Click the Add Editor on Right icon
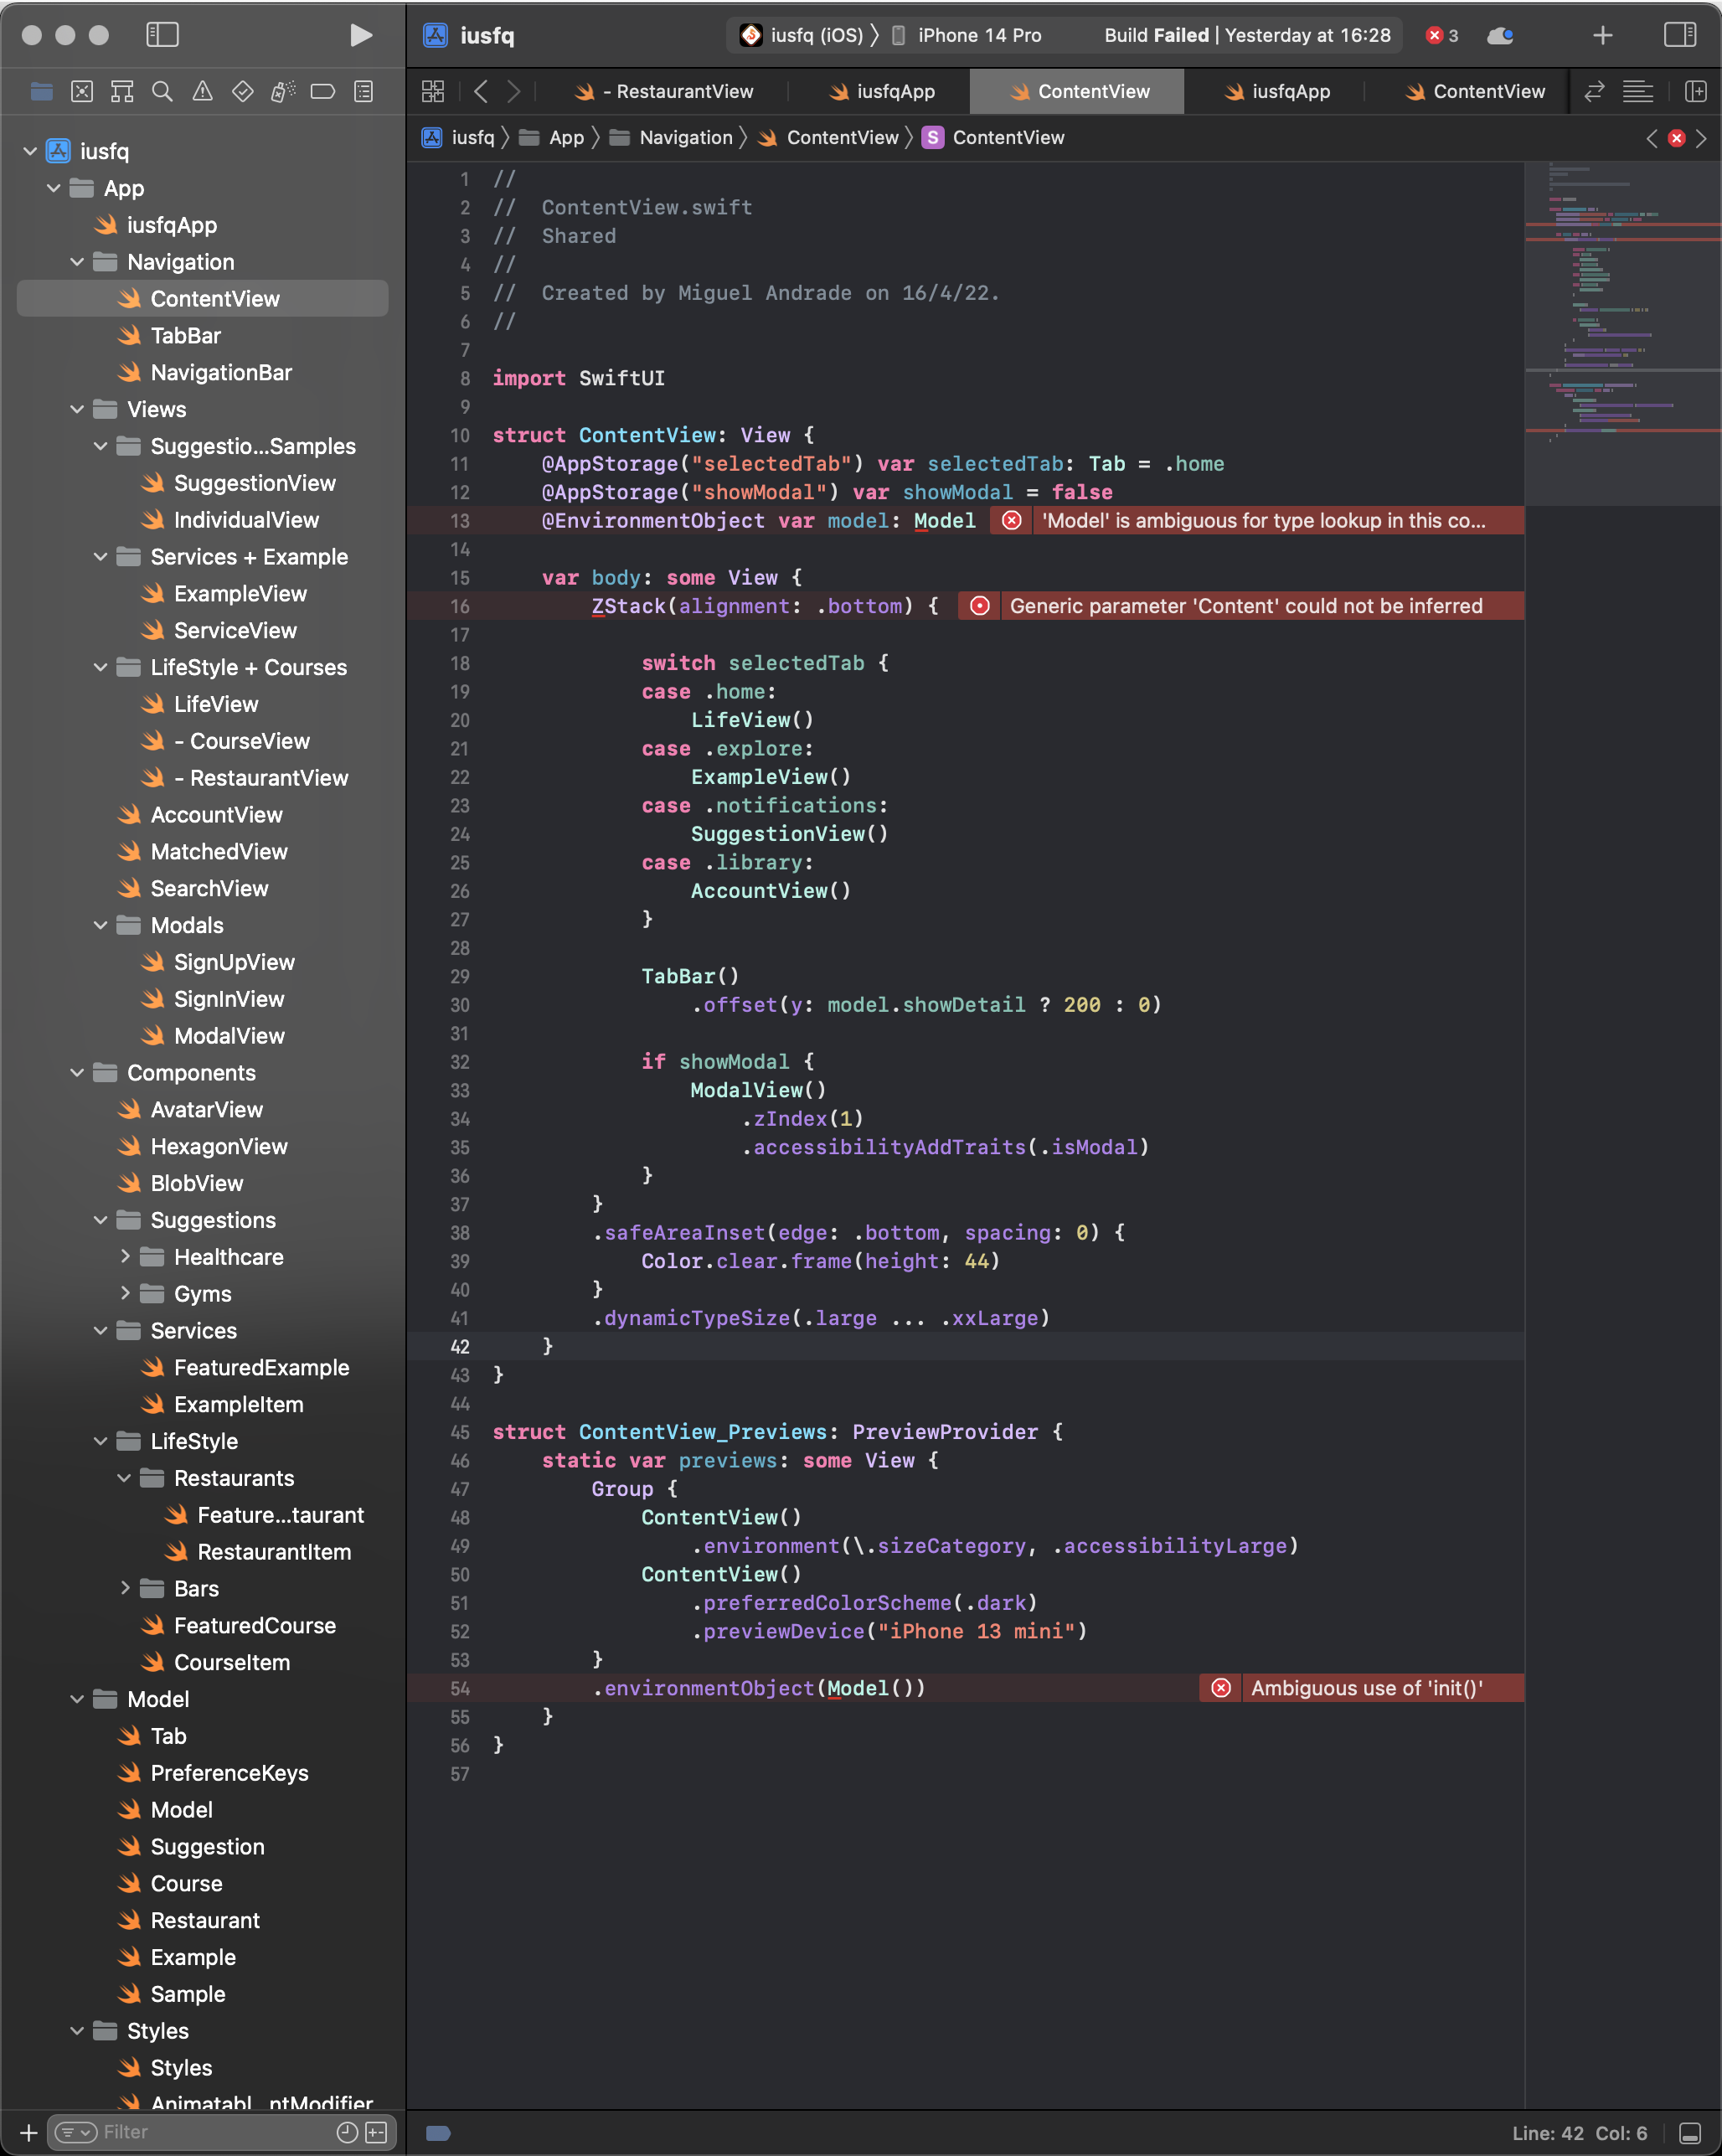Image resolution: width=1722 pixels, height=2156 pixels. (1696, 92)
